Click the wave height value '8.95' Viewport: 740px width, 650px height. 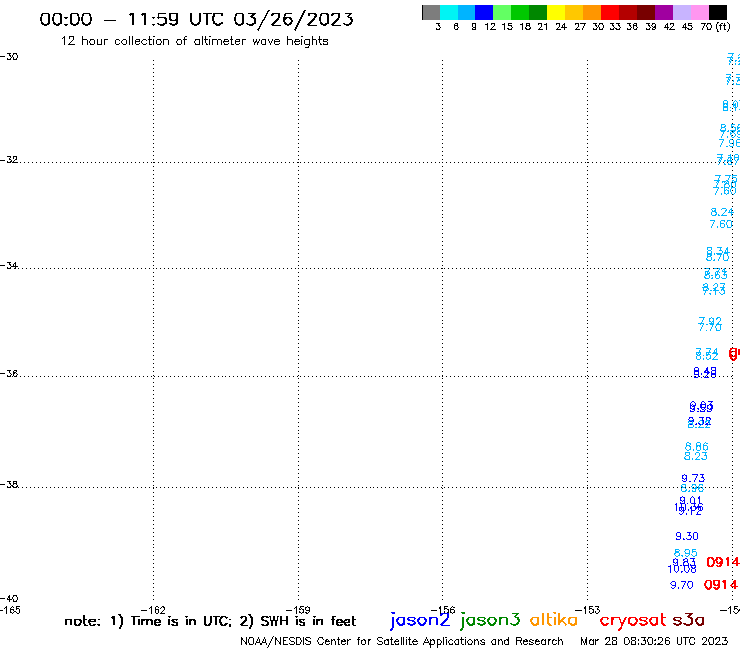pos(686,552)
